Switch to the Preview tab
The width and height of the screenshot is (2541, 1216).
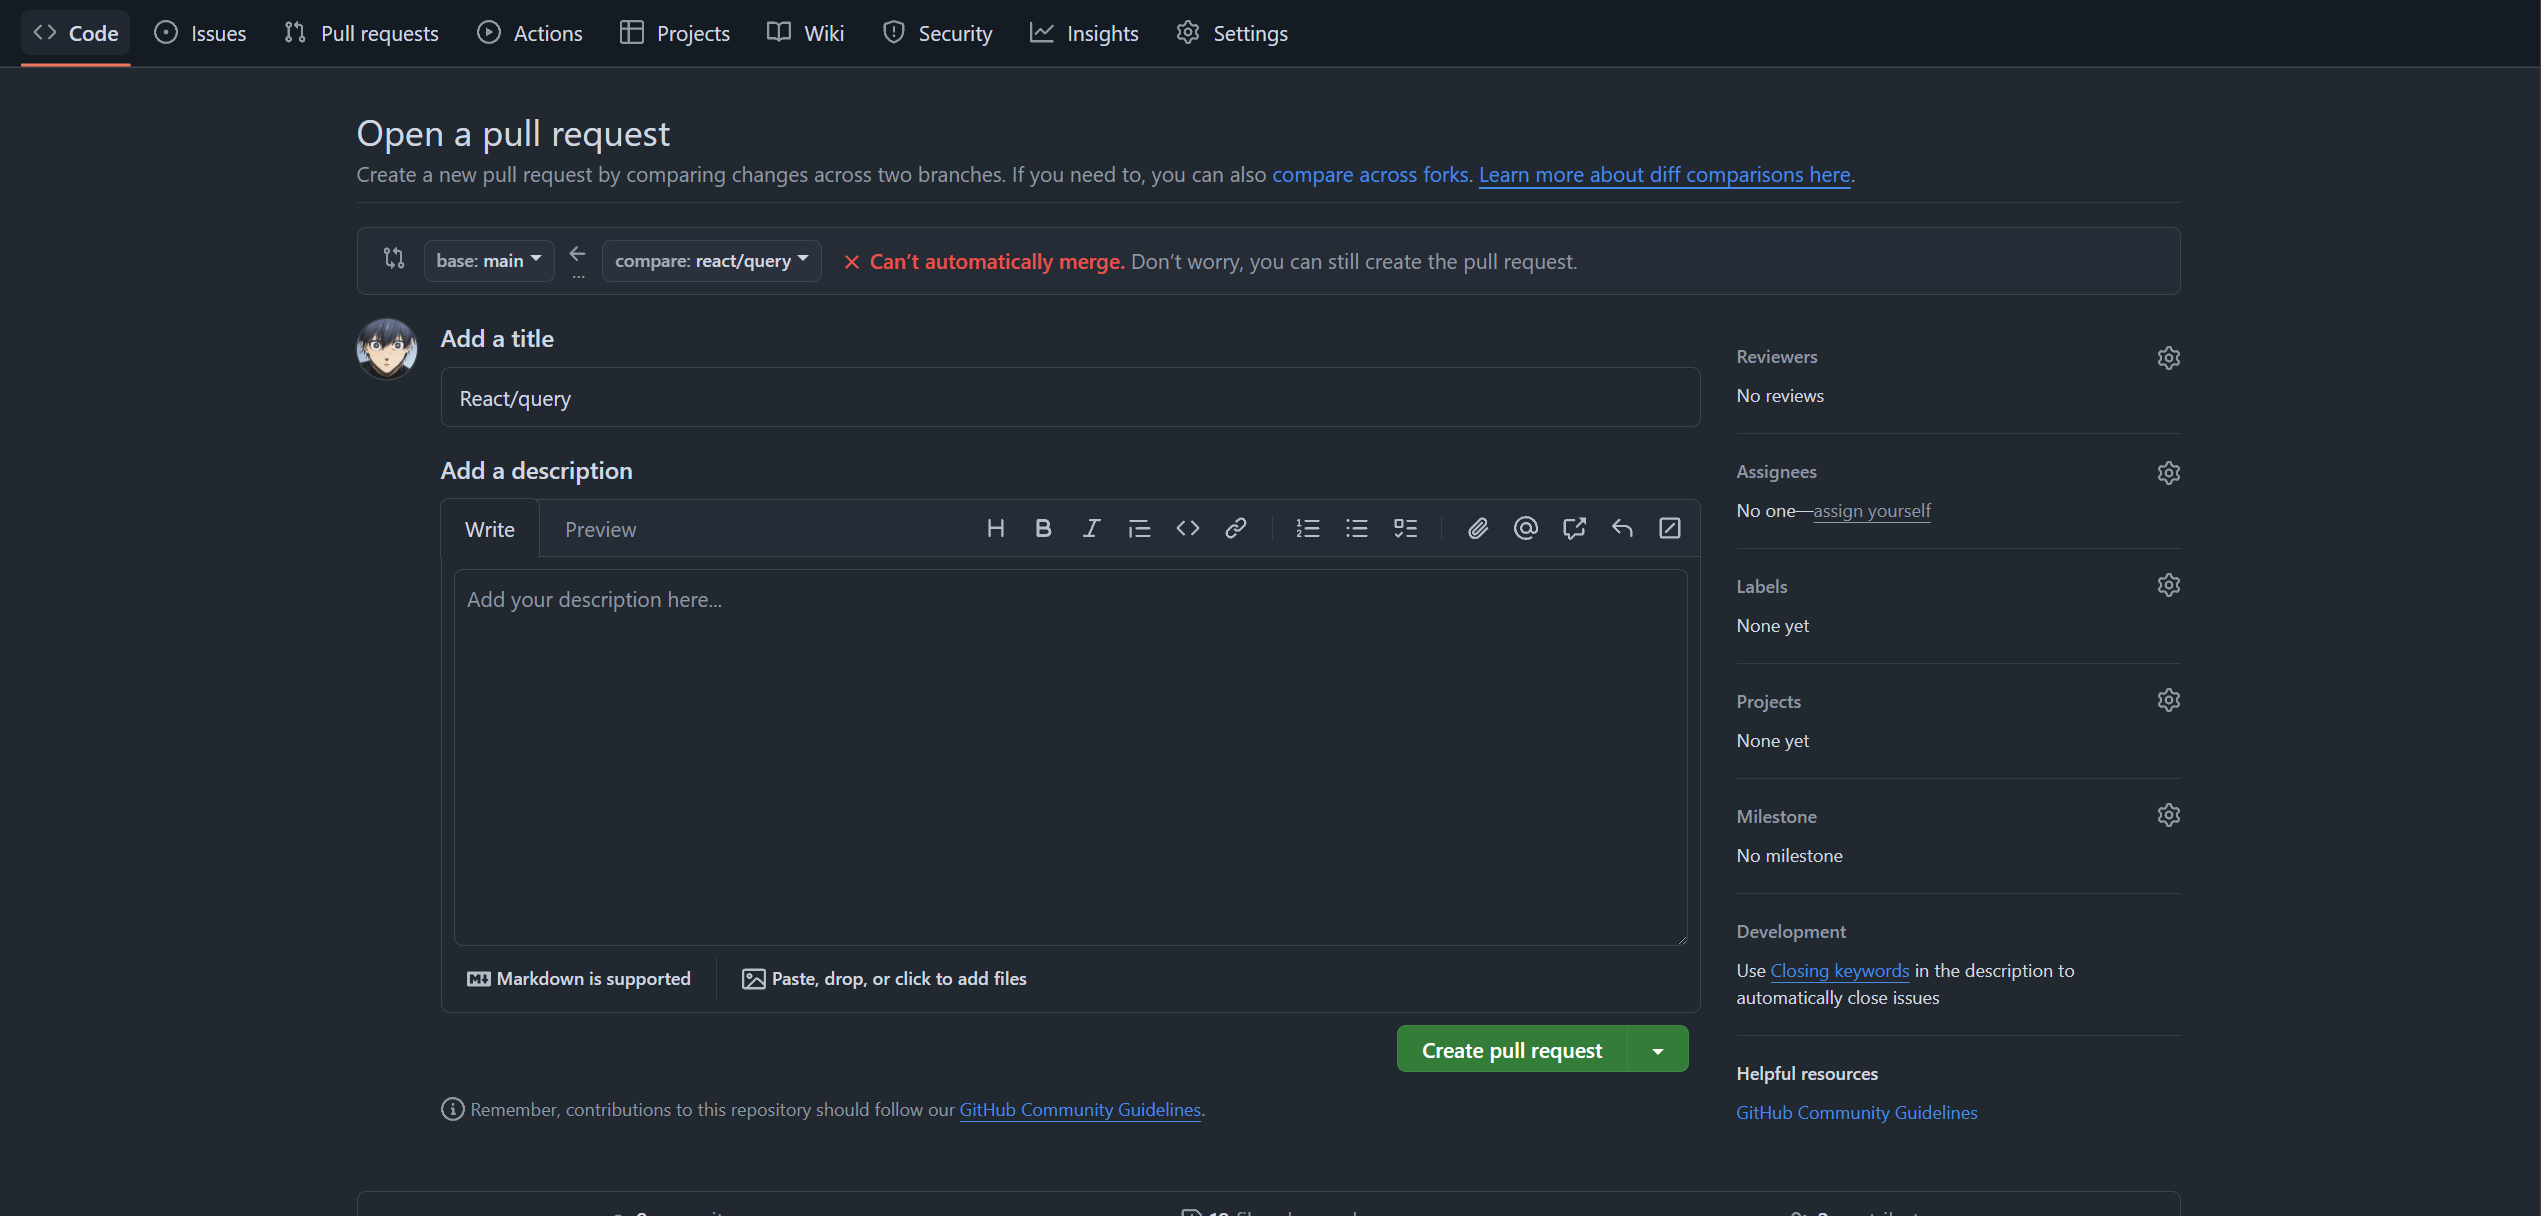pyautogui.click(x=600, y=529)
